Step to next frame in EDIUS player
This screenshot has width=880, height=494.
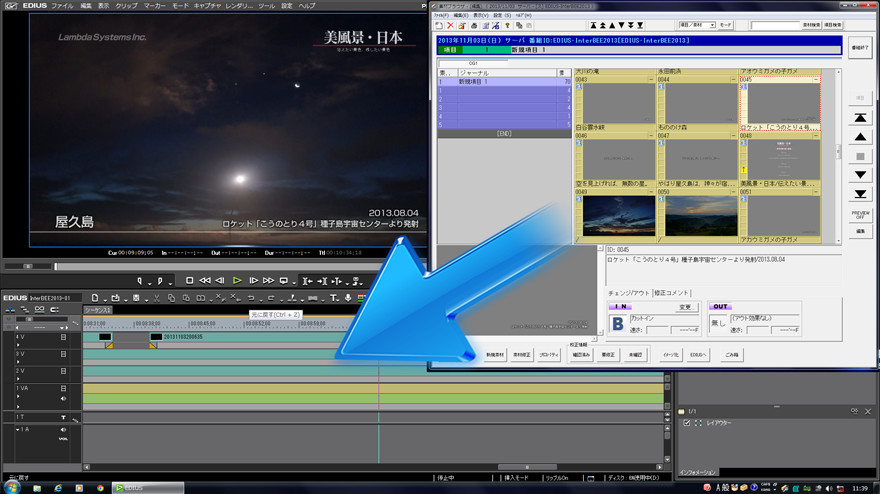(x=254, y=281)
